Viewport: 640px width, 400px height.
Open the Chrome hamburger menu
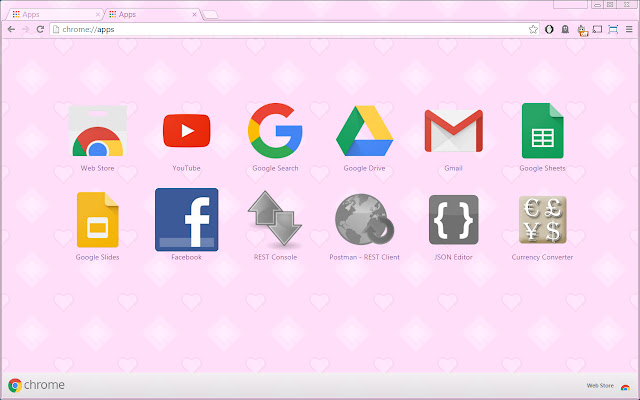coord(629,29)
